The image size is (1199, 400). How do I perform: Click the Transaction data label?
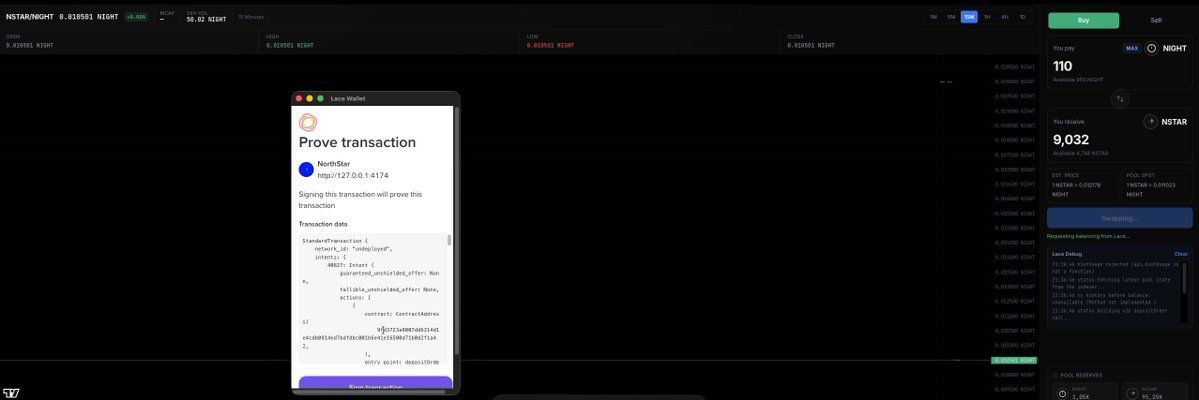(323, 224)
